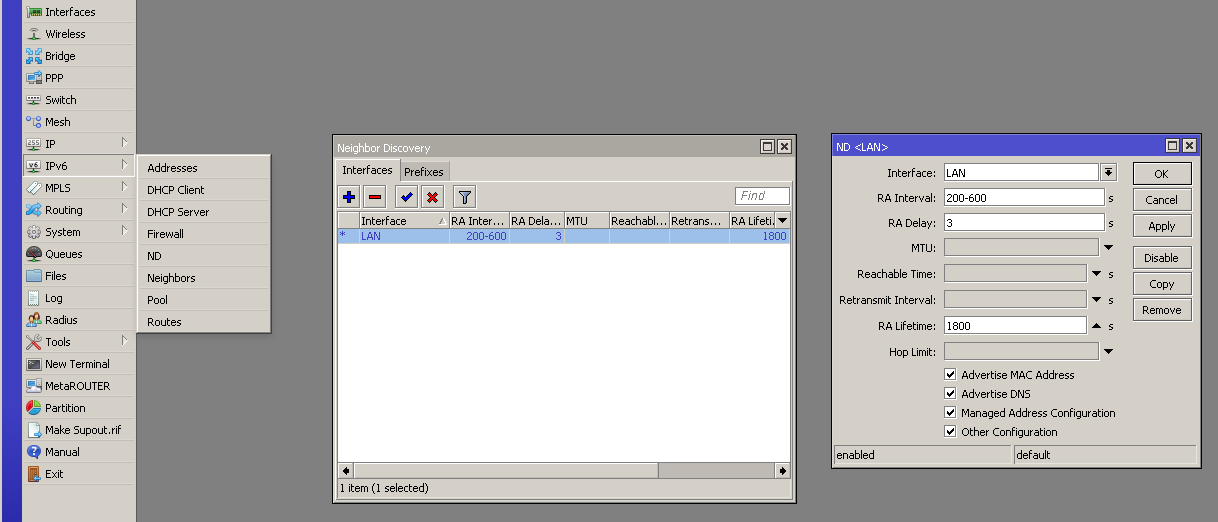Screen dimensions: 1218x522
Task: Open the Interfaces sidebar item
Action: click(x=78, y=12)
